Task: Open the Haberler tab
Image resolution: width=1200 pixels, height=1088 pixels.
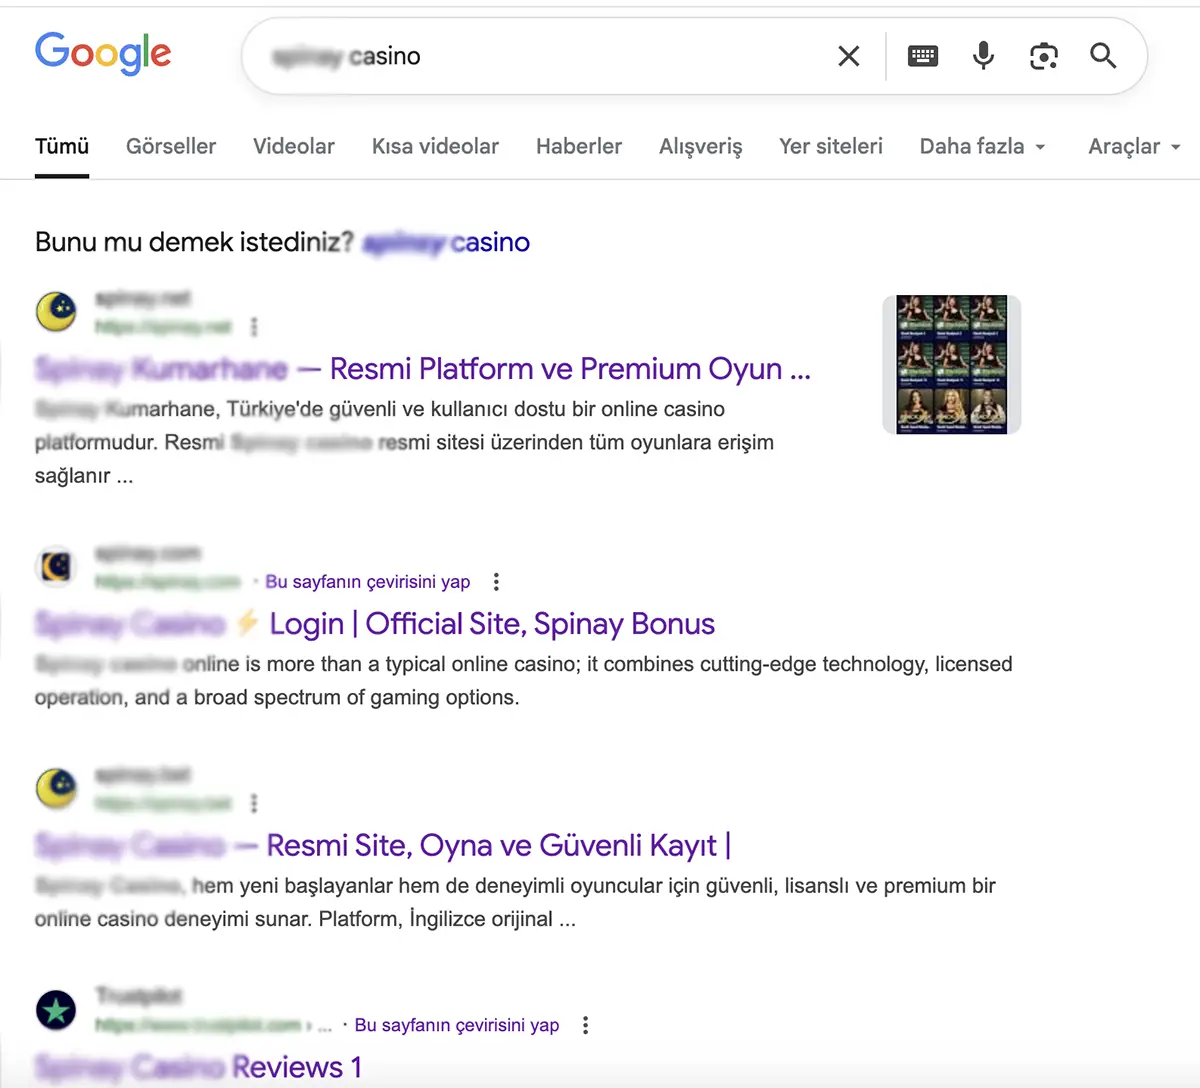Action: click(x=579, y=146)
